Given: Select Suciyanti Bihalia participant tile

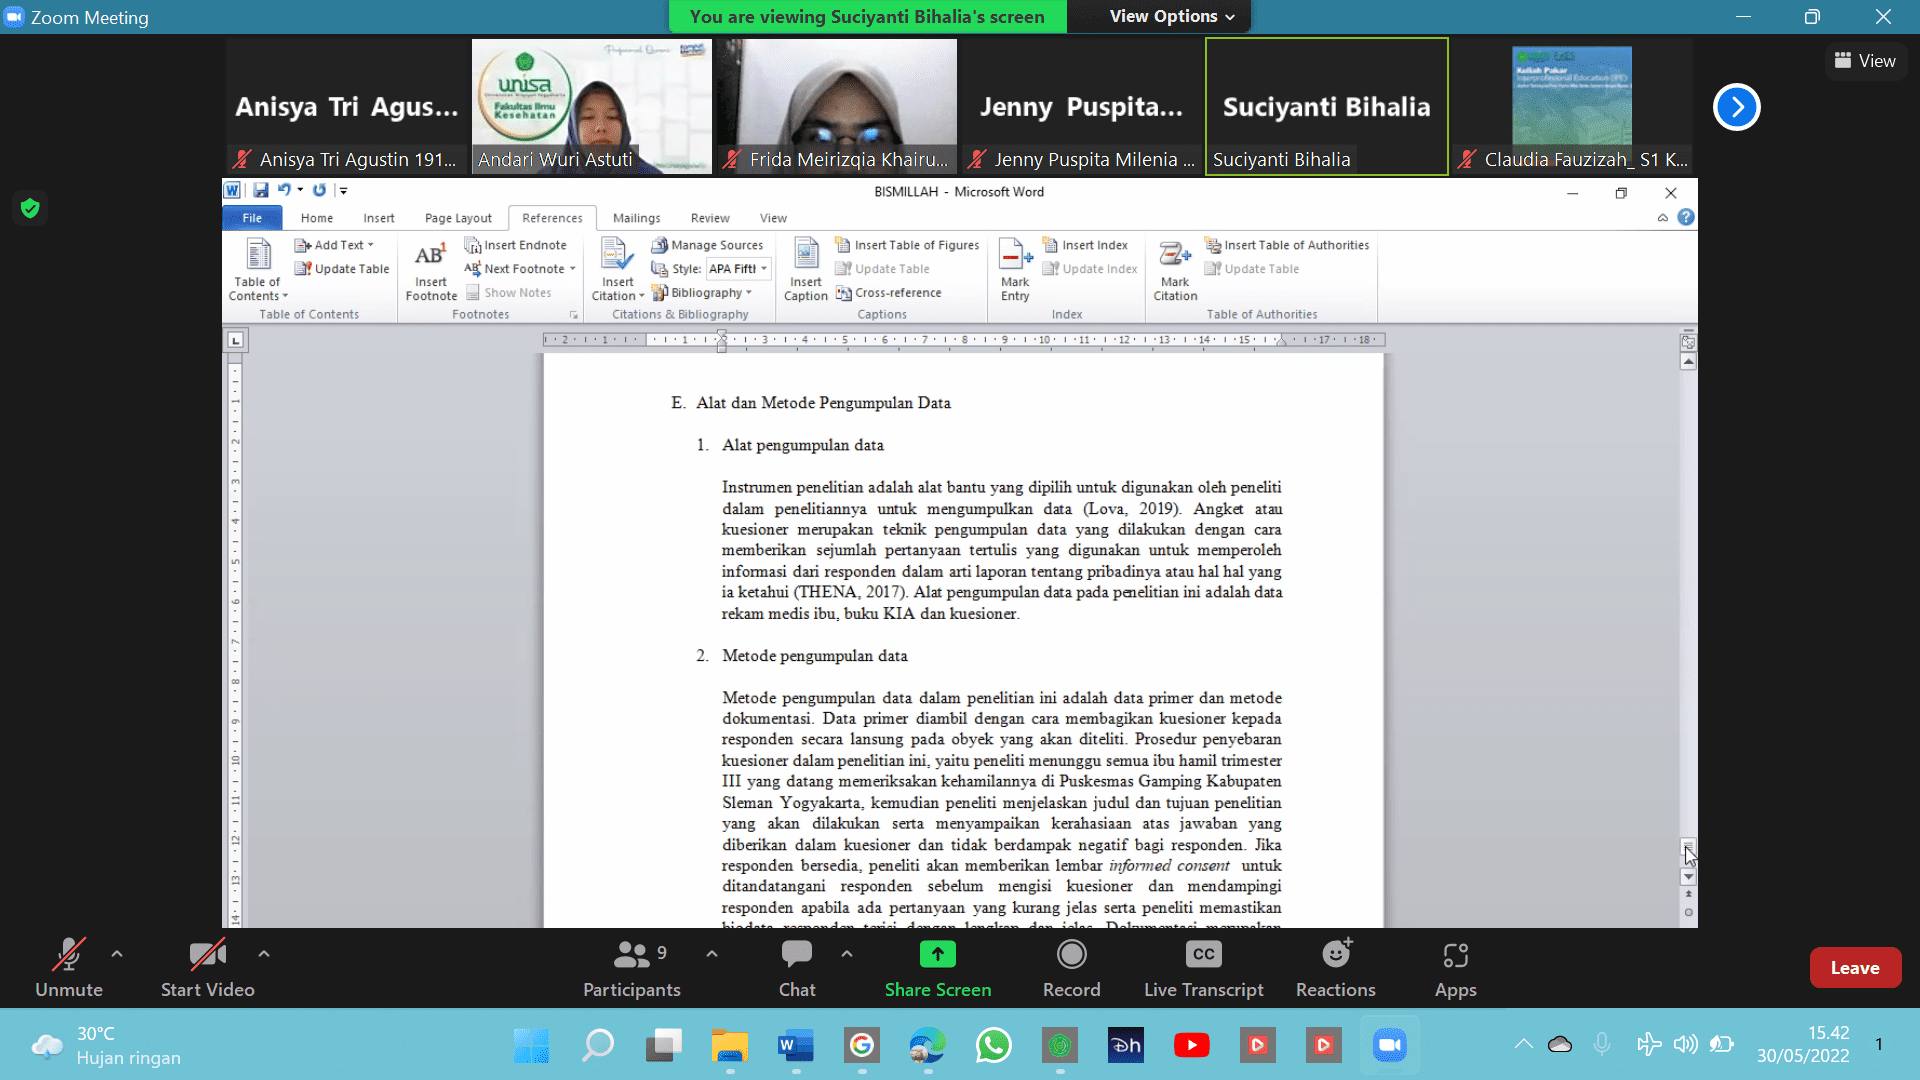Looking at the screenshot, I should (x=1327, y=106).
